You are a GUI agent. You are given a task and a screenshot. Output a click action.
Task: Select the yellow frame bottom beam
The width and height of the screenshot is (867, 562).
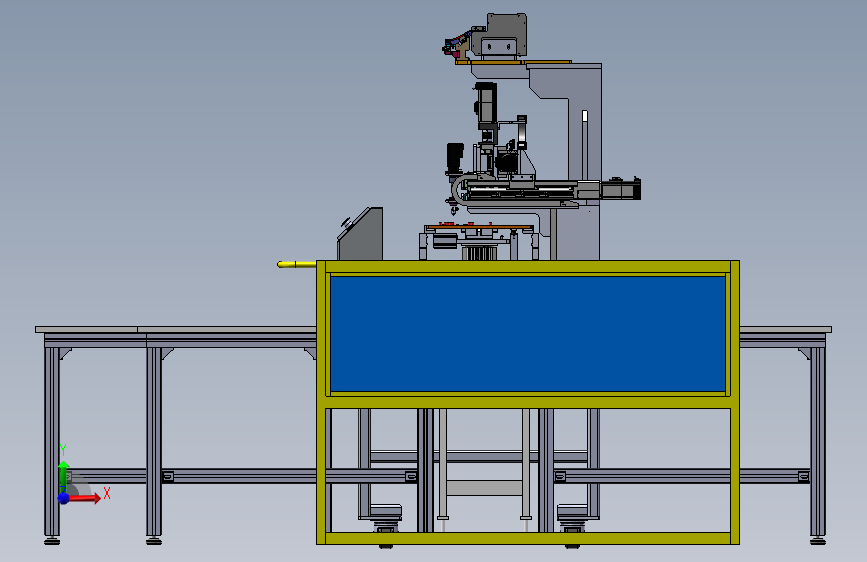tap(528, 538)
